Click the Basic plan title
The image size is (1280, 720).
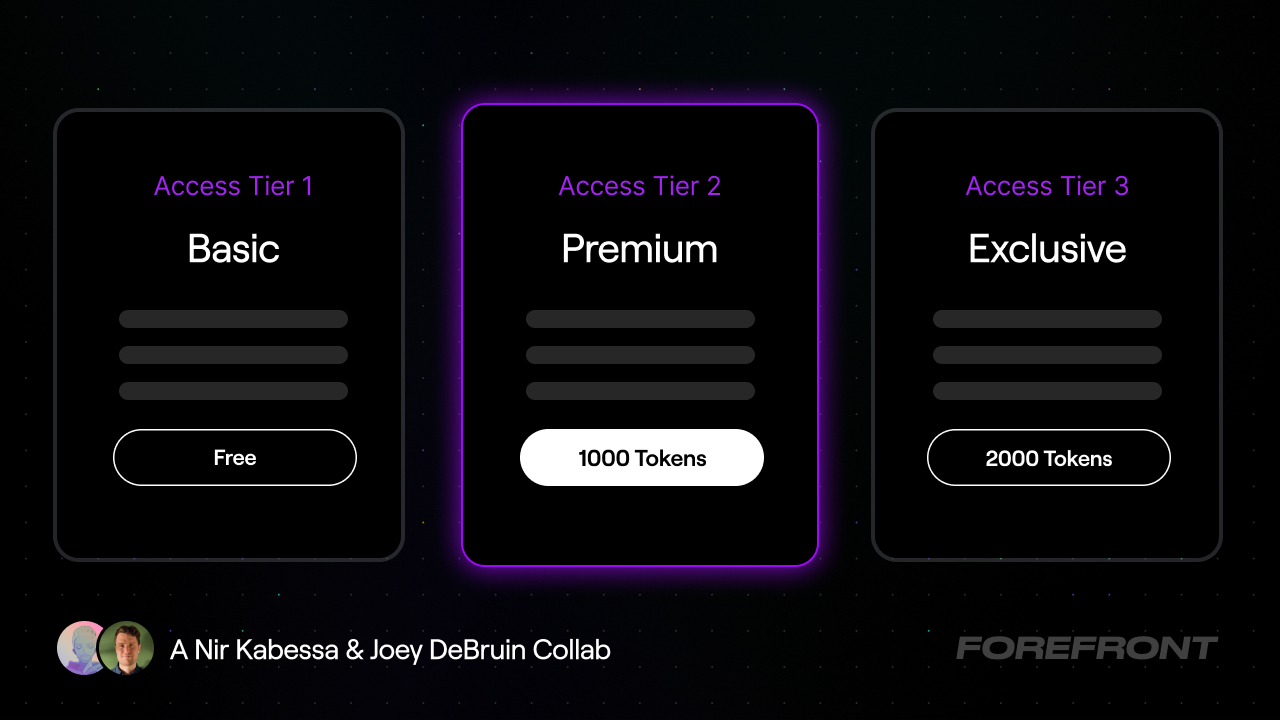[233, 248]
